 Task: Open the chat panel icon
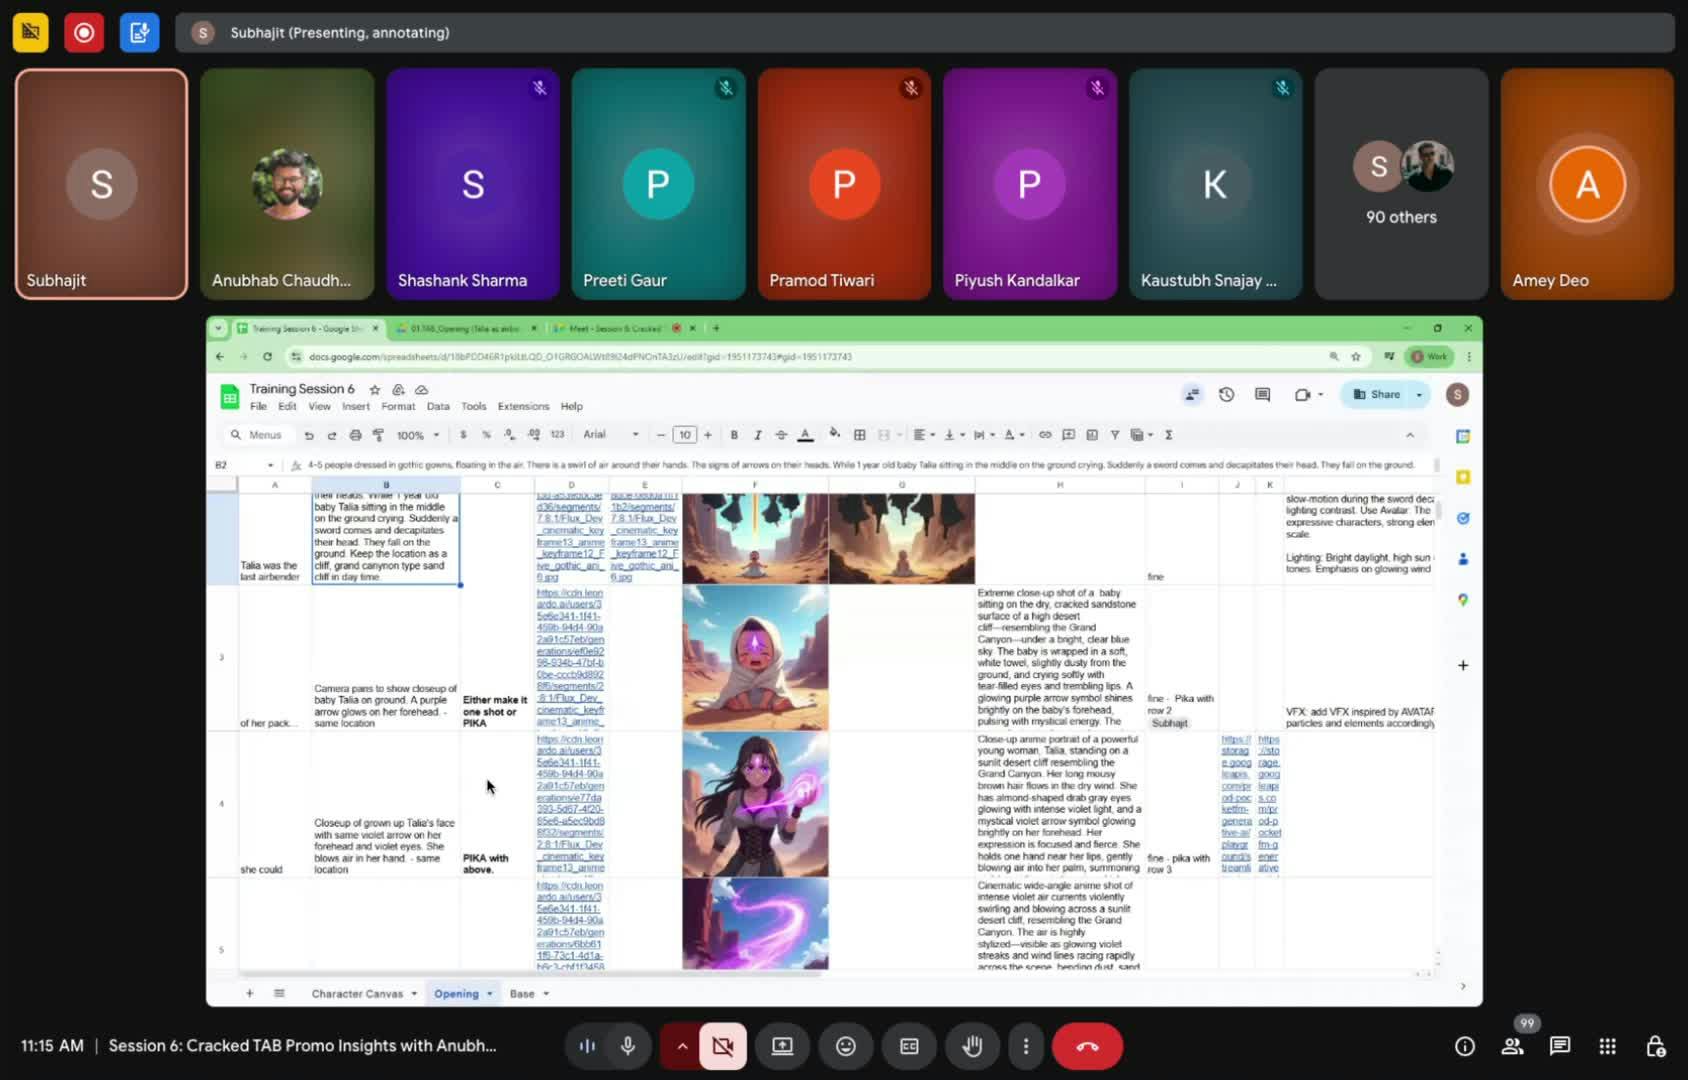(1559, 1046)
